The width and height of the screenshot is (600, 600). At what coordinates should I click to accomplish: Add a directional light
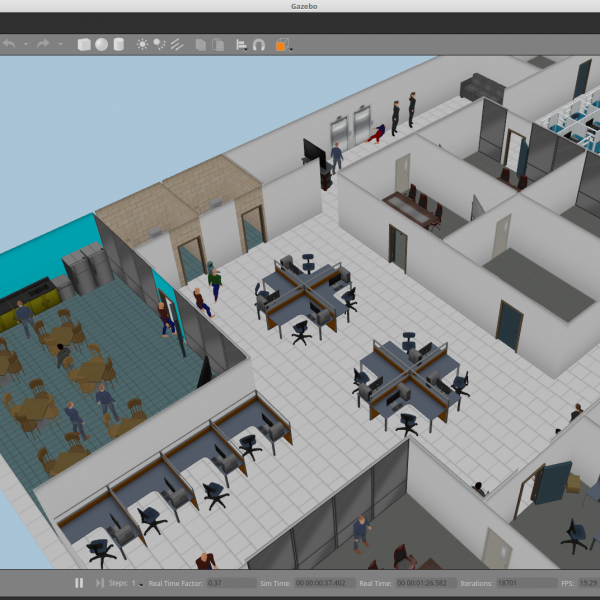[176, 44]
